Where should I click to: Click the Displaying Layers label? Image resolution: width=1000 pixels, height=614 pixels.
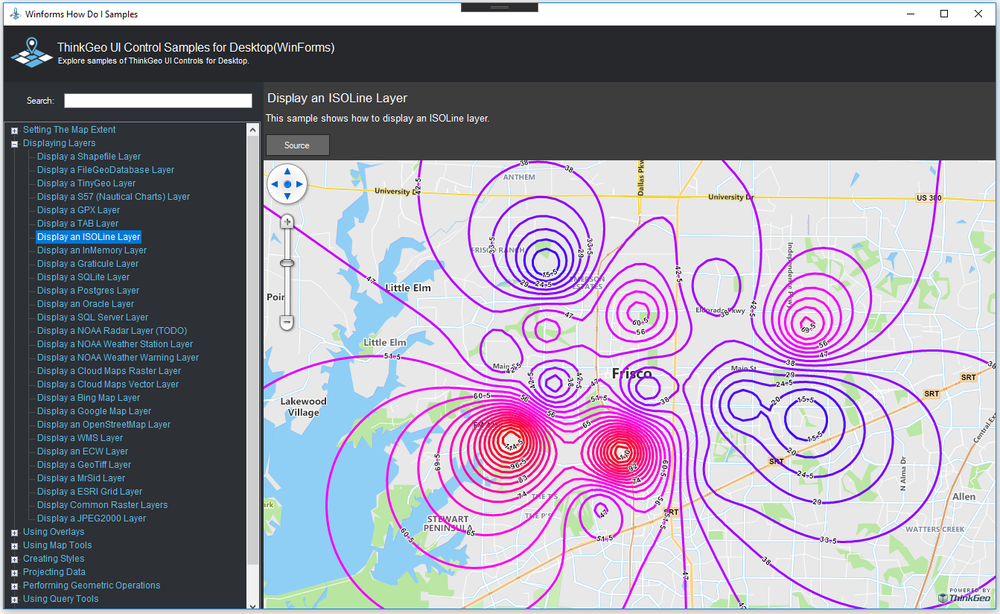tap(59, 143)
